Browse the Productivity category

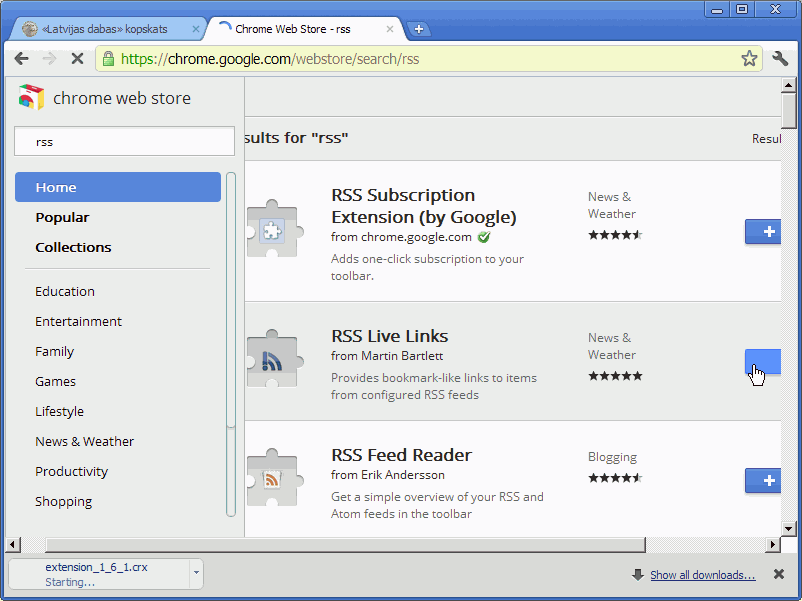[72, 472]
